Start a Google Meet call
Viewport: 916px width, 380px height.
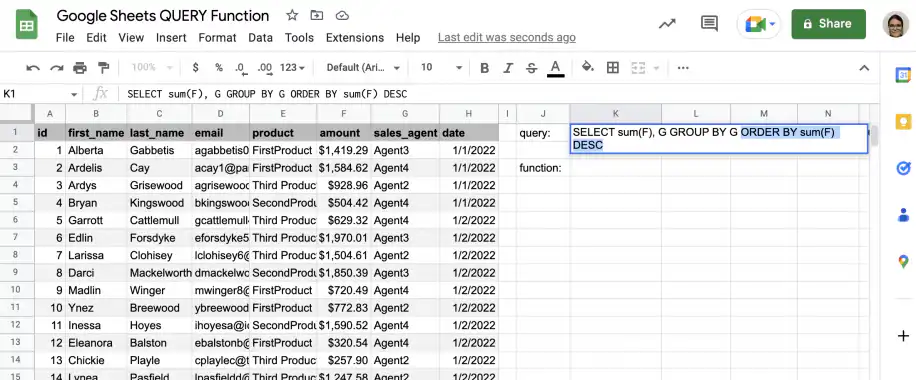point(754,24)
